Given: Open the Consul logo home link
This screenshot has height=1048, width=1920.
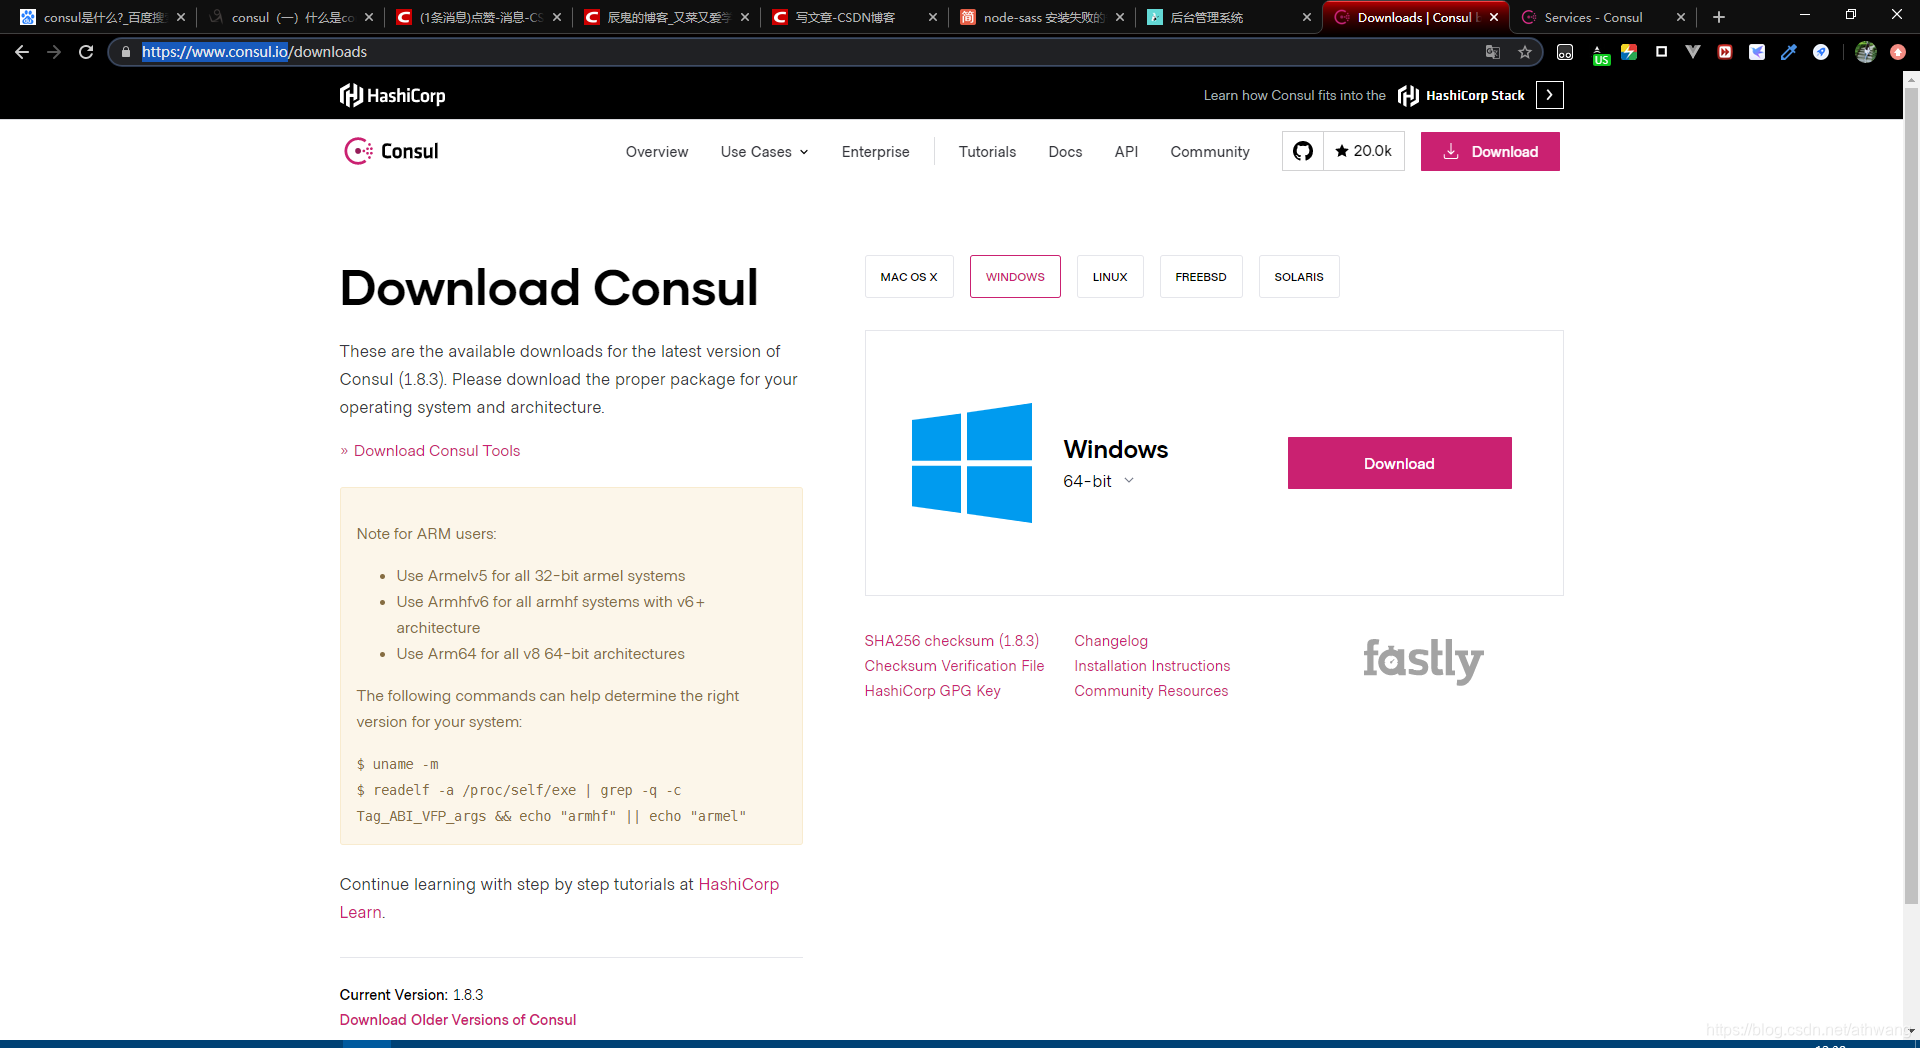Looking at the screenshot, I should tap(391, 151).
